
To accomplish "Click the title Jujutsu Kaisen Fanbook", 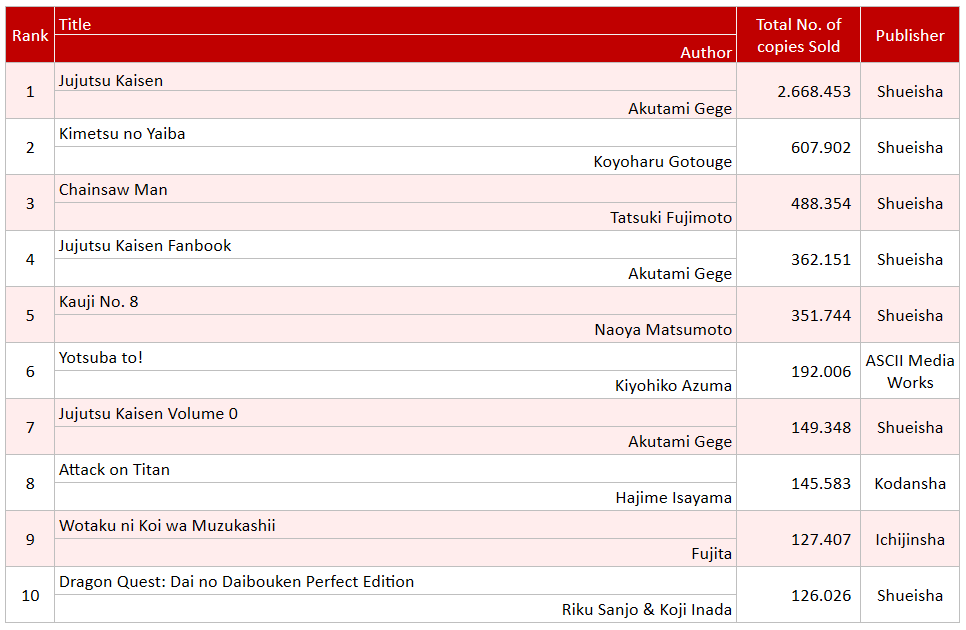I will coord(145,246).
